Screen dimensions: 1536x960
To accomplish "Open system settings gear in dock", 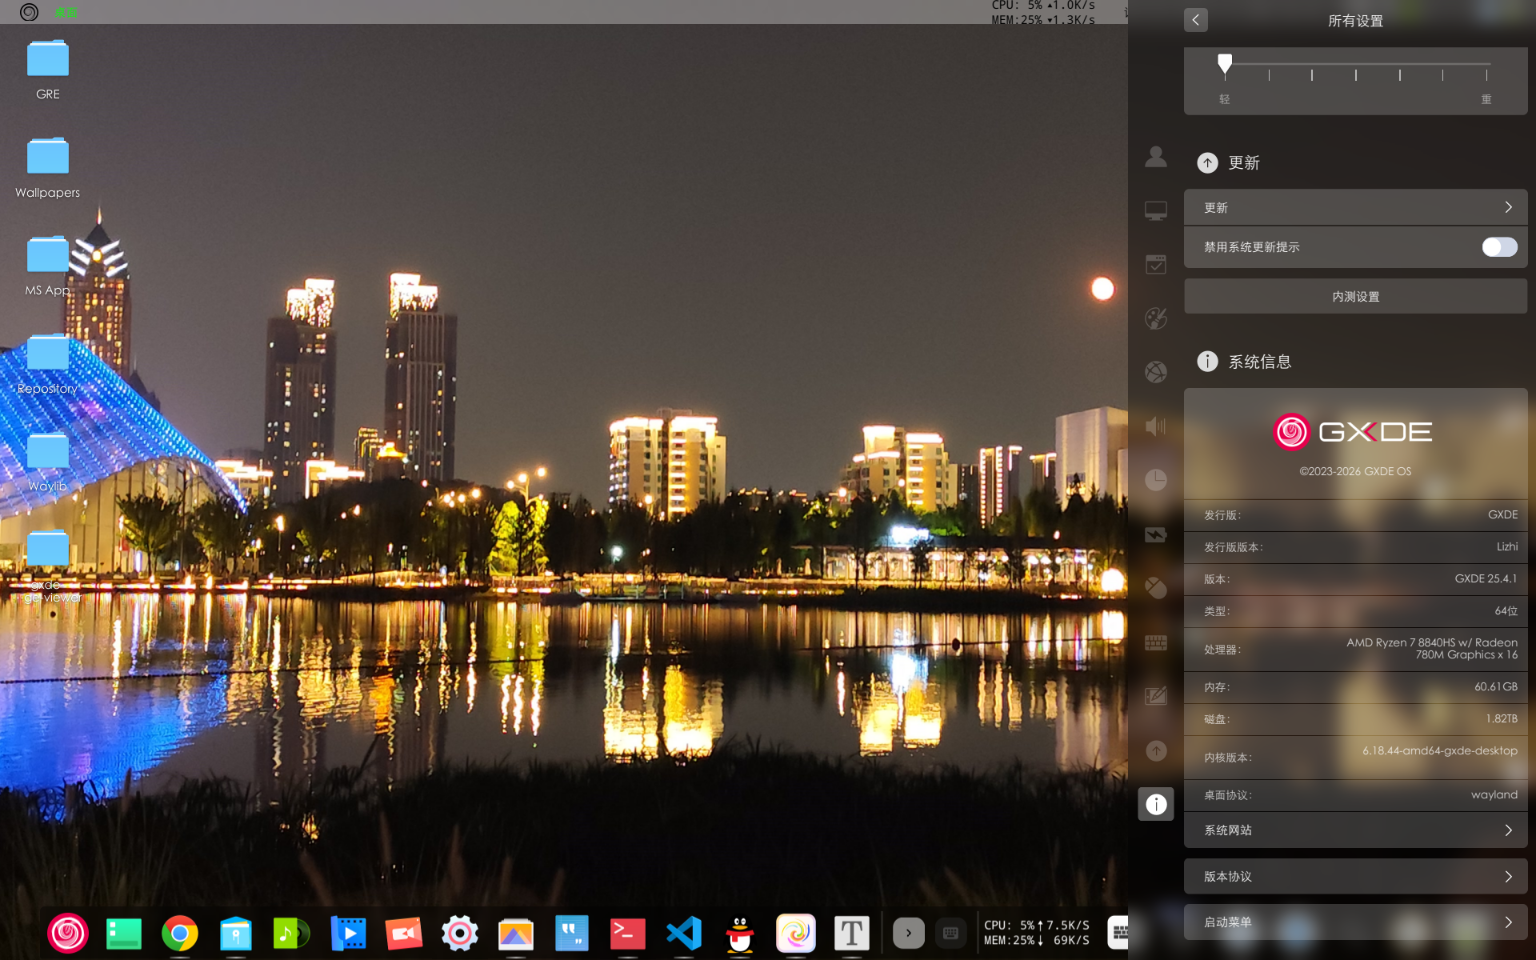I will click(460, 933).
